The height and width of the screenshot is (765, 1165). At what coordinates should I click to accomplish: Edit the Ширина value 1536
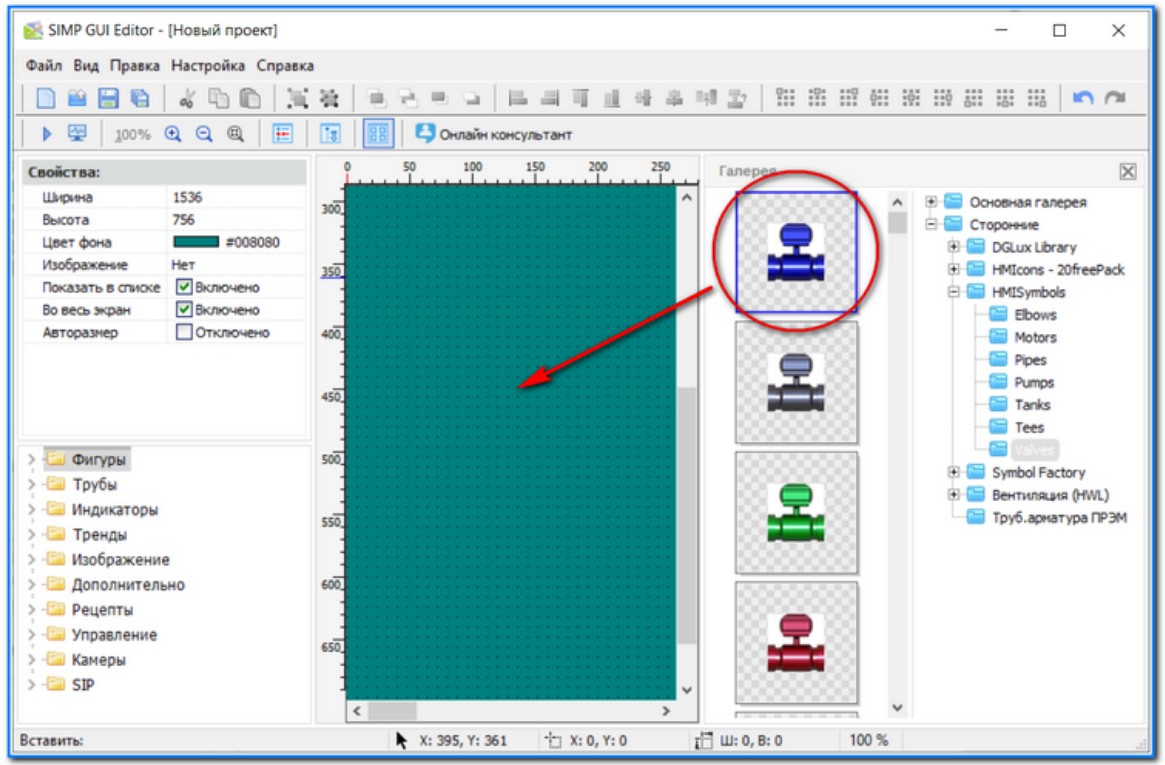click(x=236, y=198)
